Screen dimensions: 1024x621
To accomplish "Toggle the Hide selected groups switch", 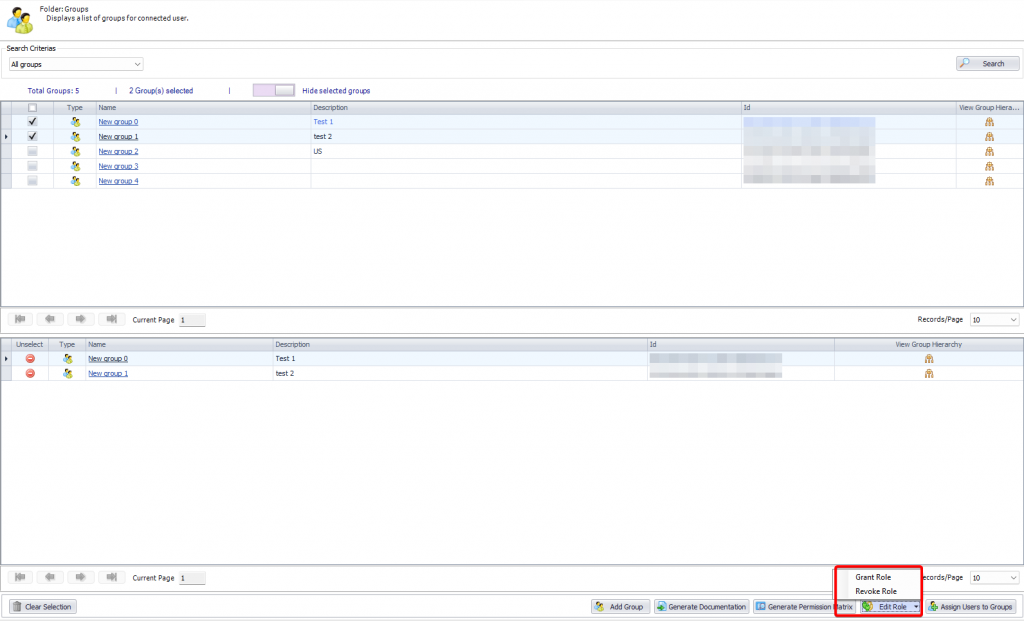I will (x=274, y=90).
